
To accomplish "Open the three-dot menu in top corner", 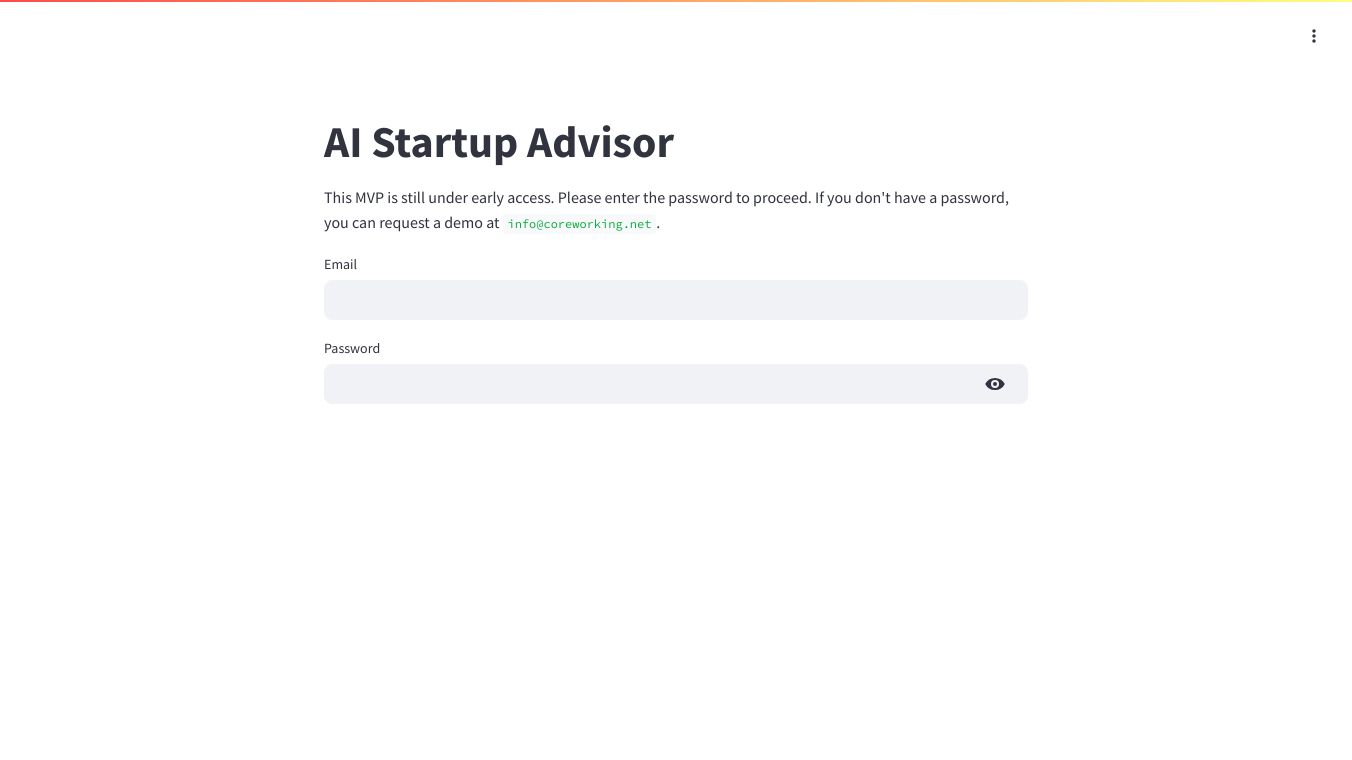I will pyautogui.click(x=1313, y=36).
